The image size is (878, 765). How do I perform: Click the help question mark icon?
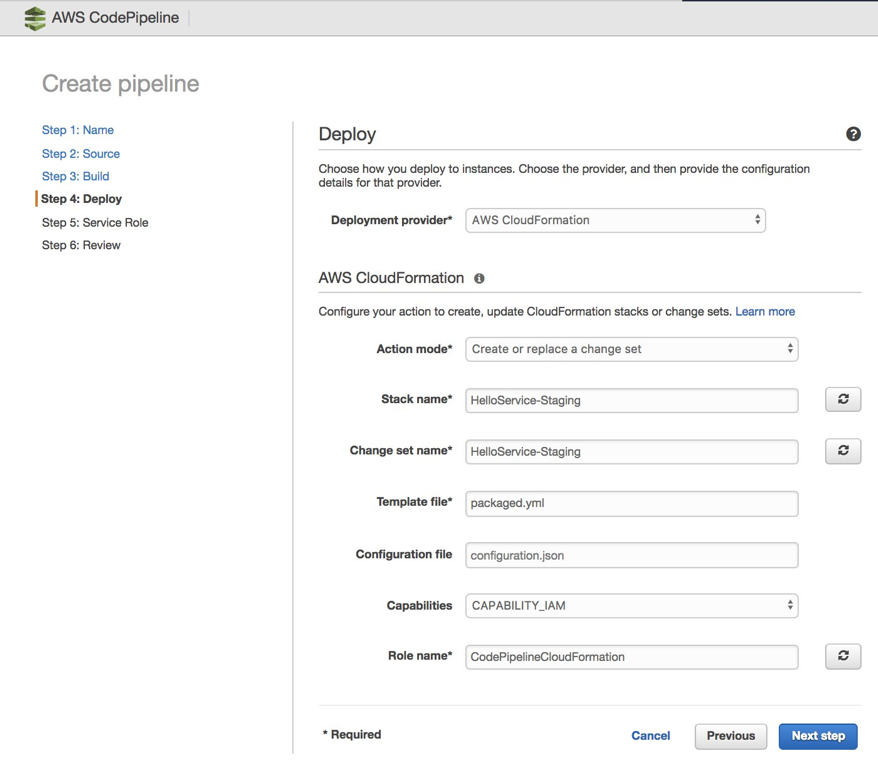click(x=853, y=134)
